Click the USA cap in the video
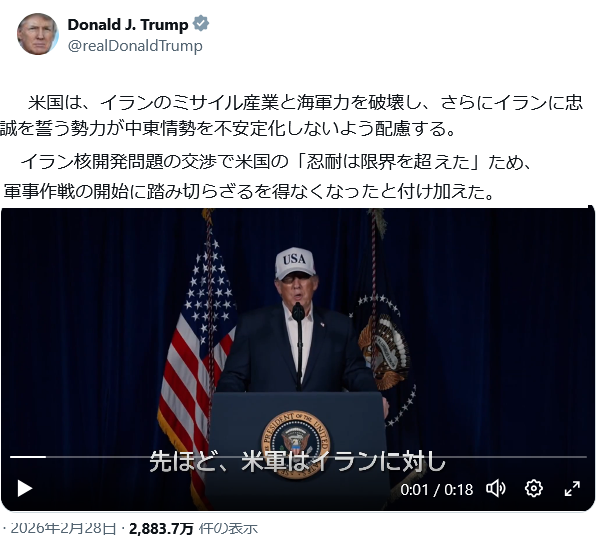The height and width of the screenshot is (541, 603). 295,263
